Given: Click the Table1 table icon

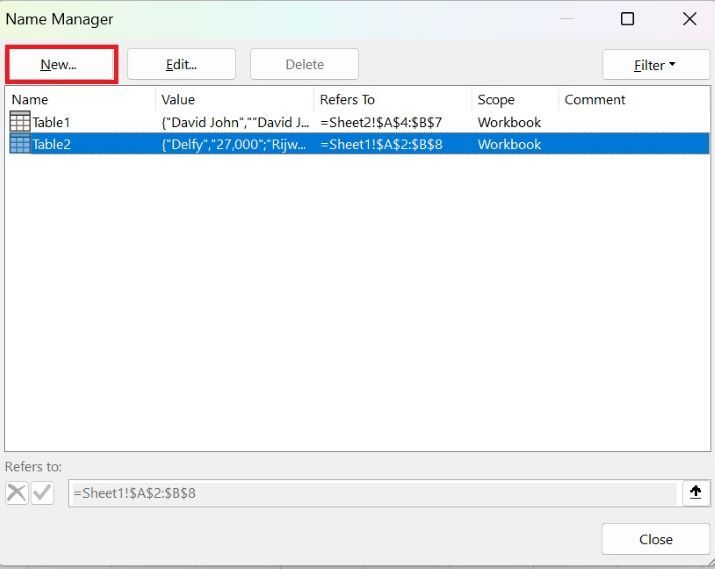Looking at the screenshot, I should [20, 122].
